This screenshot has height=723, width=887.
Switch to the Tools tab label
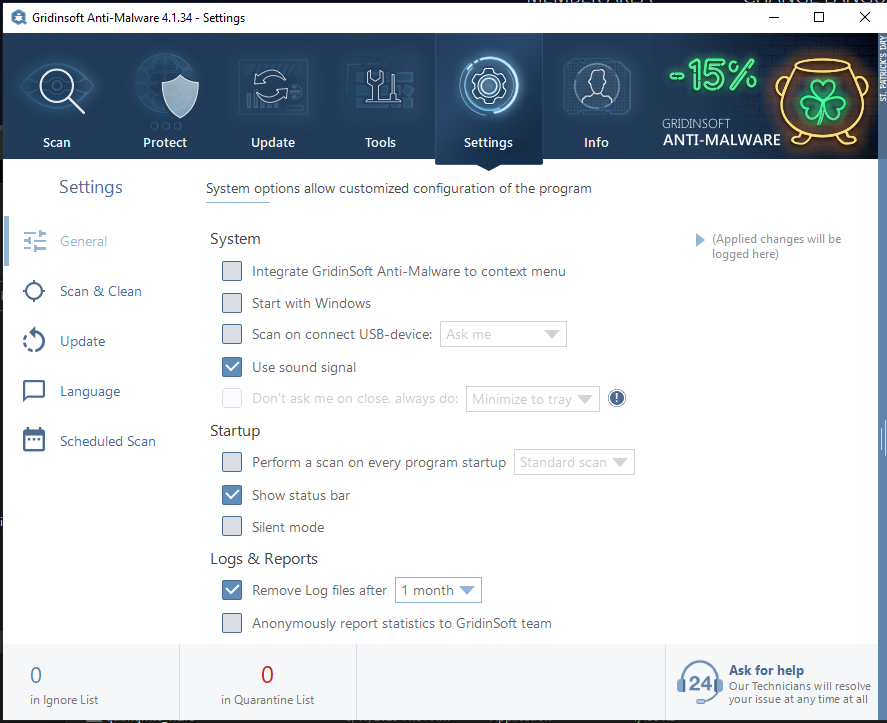pyautogui.click(x=380, y=143)
